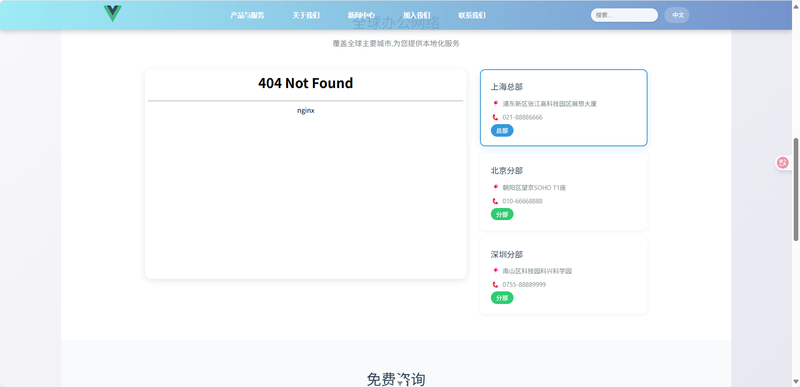The width and height of the screenshot is (800, 387).
Task: Click the scrollbar down arrow
Action: pyautogui.click(x=796, y=381)
